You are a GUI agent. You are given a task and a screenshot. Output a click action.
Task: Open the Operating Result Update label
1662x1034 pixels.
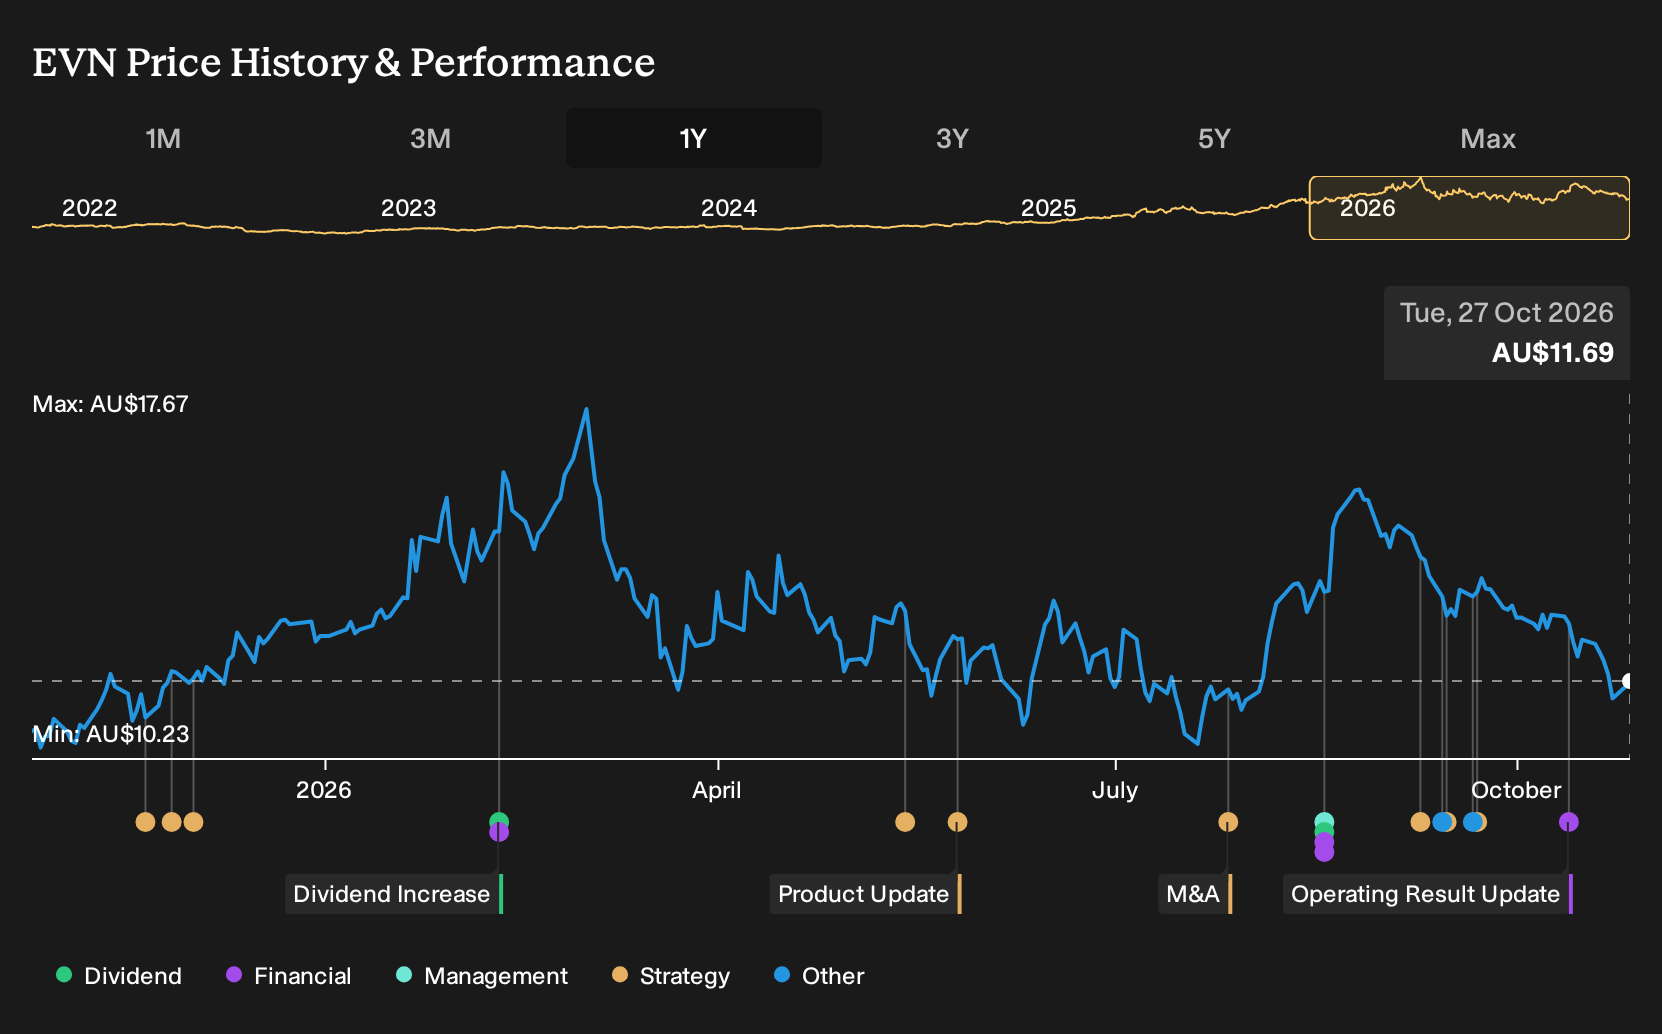(x=1428, y=894)
